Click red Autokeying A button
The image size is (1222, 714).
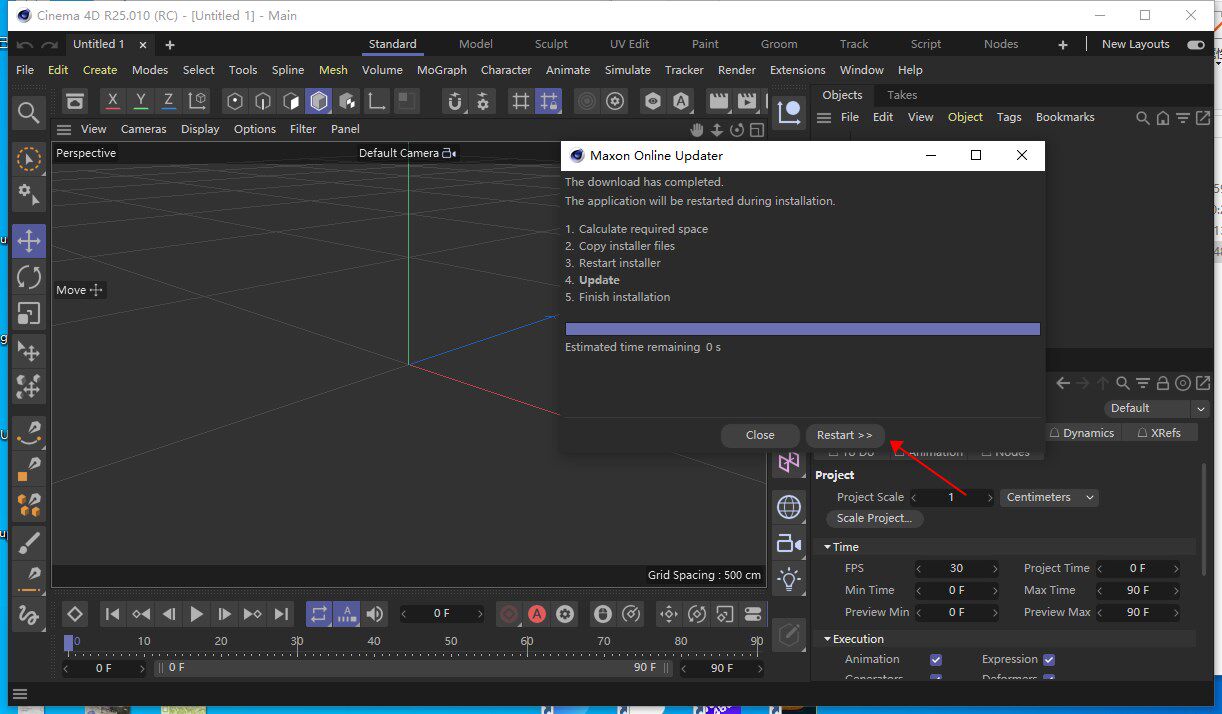coord(537,614)
